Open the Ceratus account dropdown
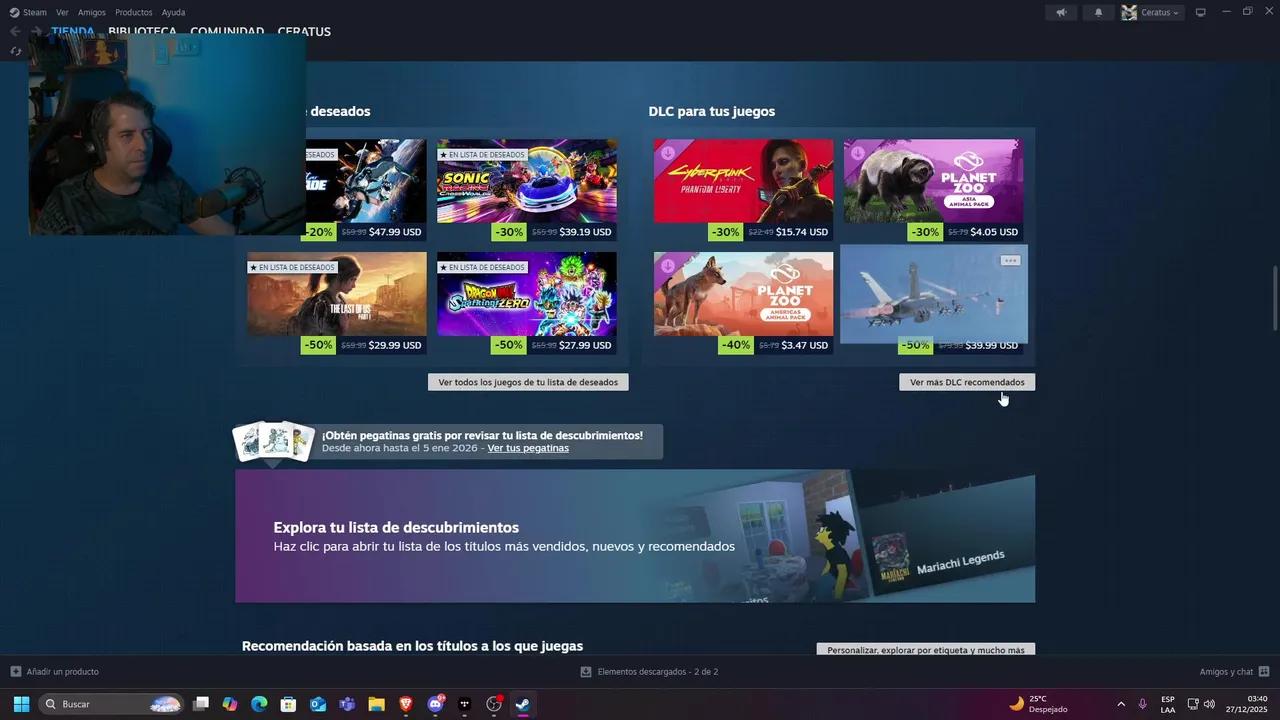This screenshot has width=1280, height=720. [x=1161, y=13]
